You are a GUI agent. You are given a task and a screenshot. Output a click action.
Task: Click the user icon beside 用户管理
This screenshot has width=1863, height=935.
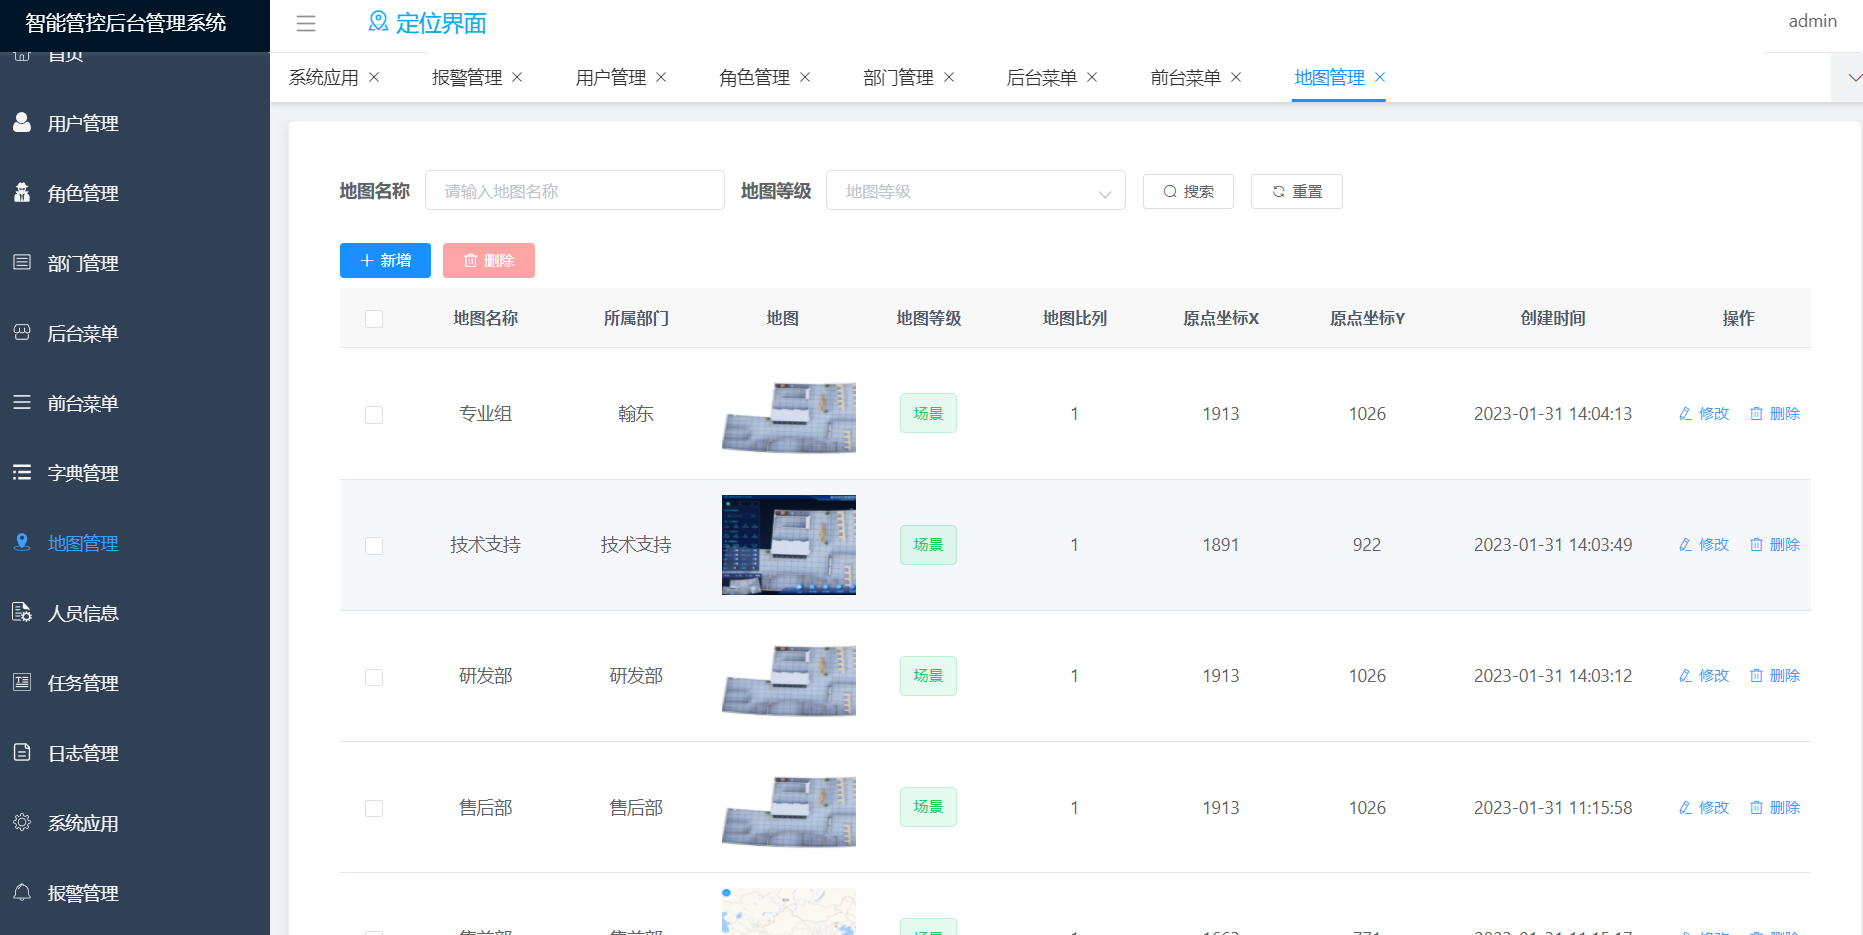coord(22,122)
